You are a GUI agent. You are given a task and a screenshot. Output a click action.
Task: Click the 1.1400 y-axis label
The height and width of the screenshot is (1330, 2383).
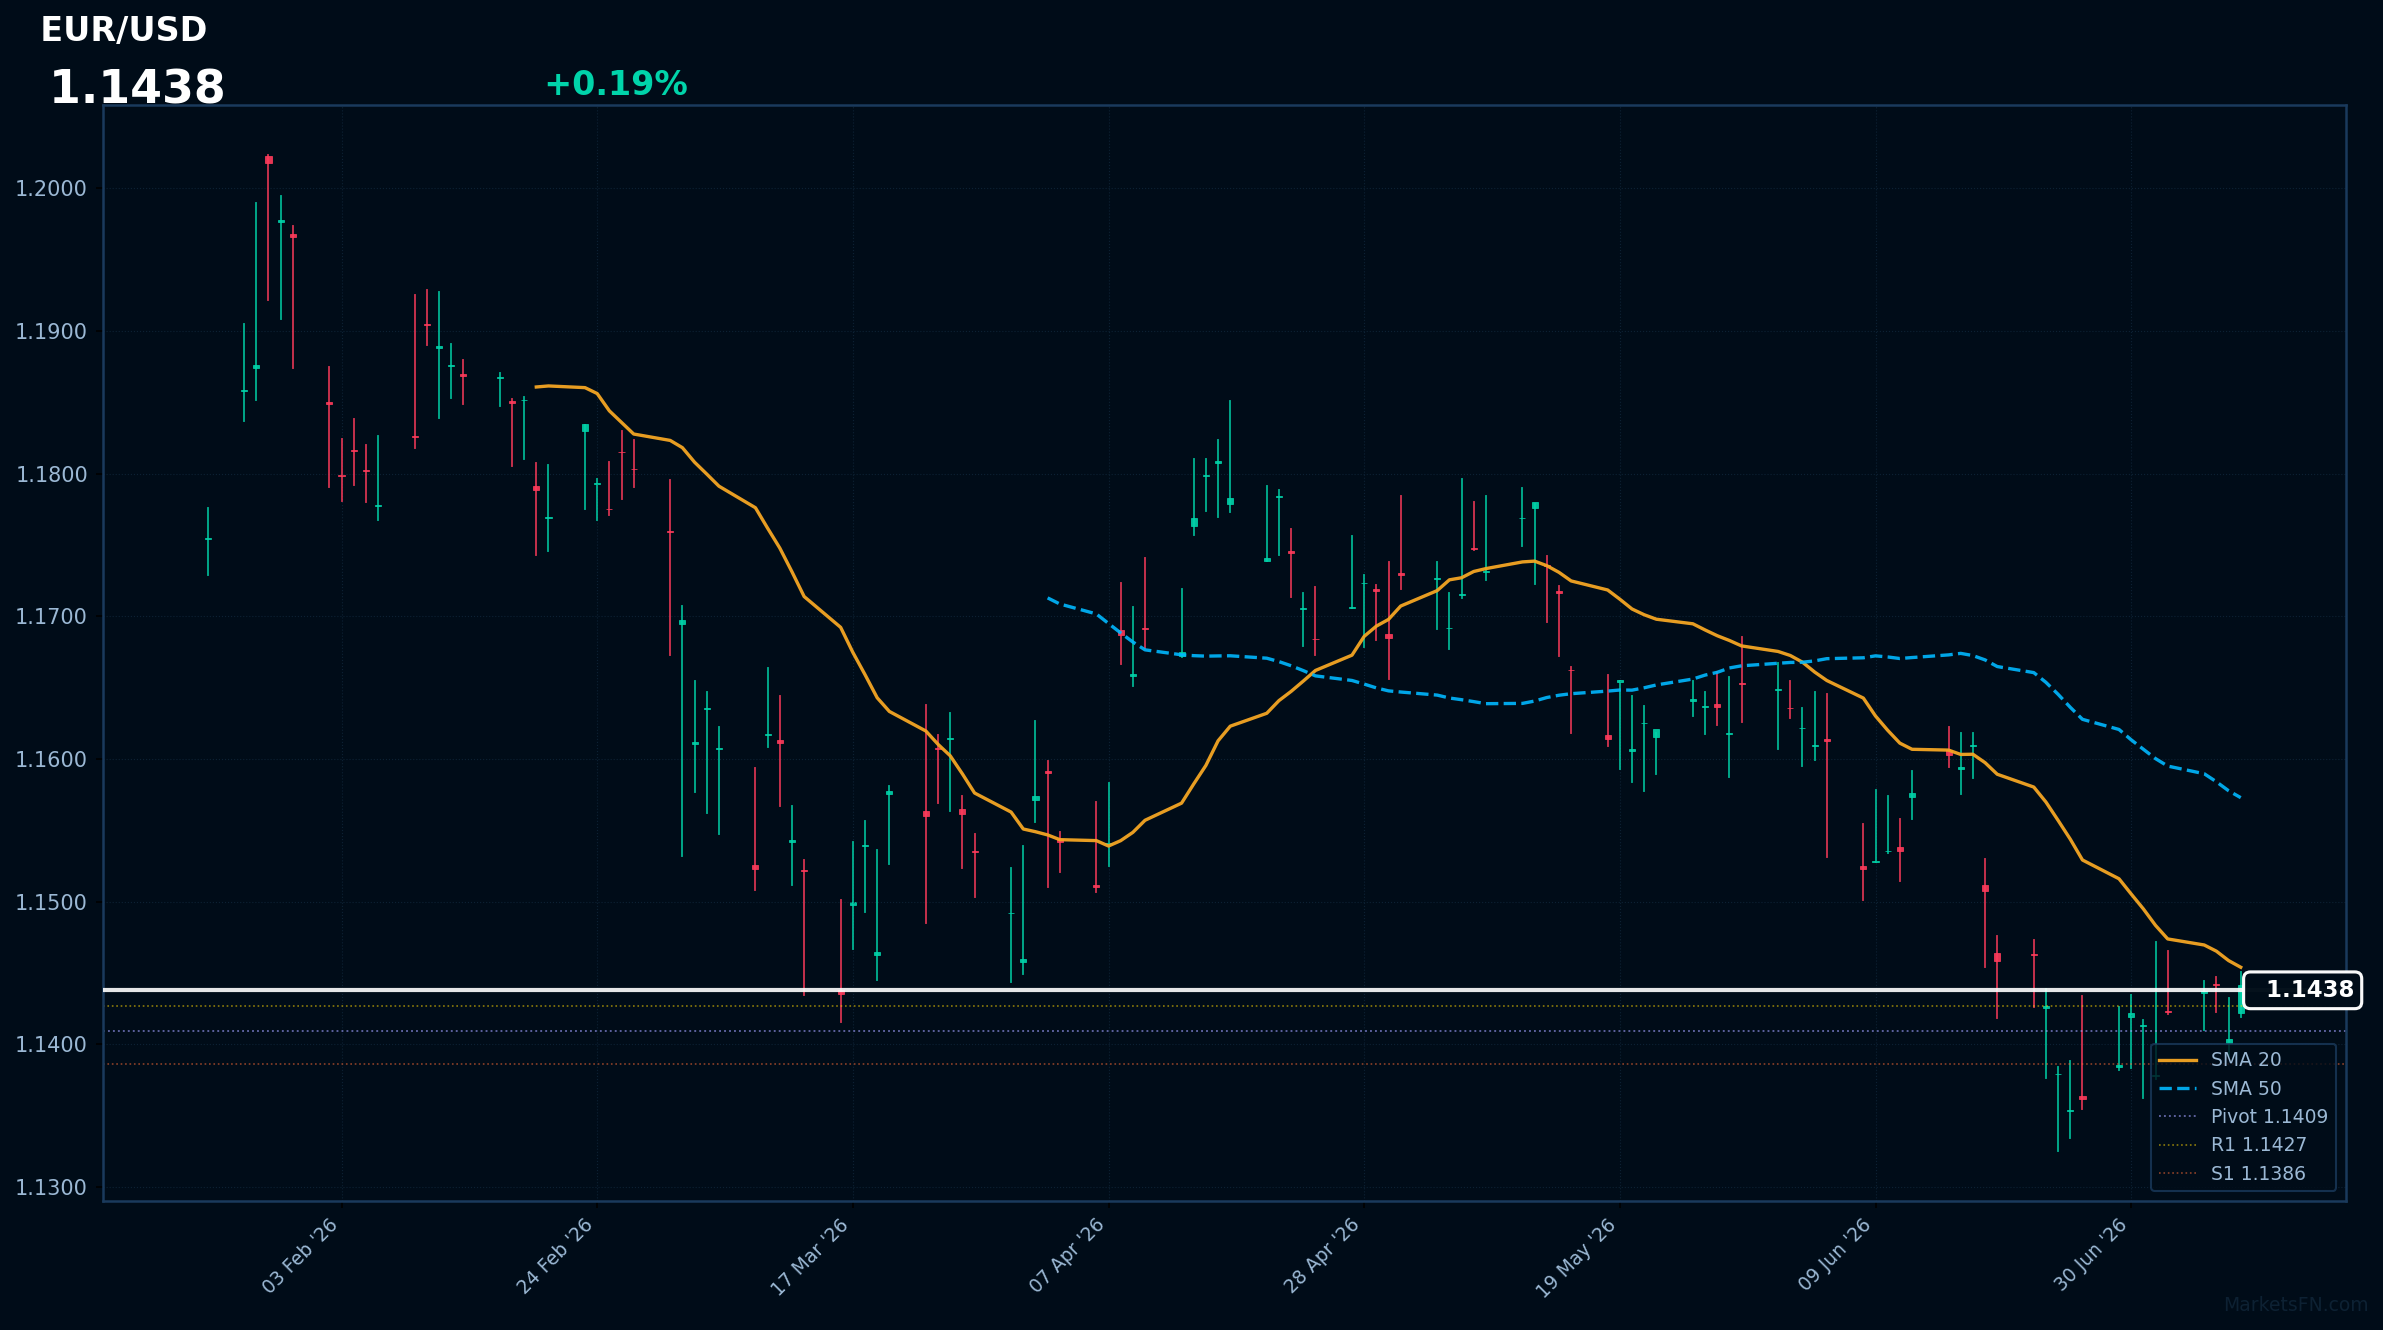click(x=51, y=1045)
